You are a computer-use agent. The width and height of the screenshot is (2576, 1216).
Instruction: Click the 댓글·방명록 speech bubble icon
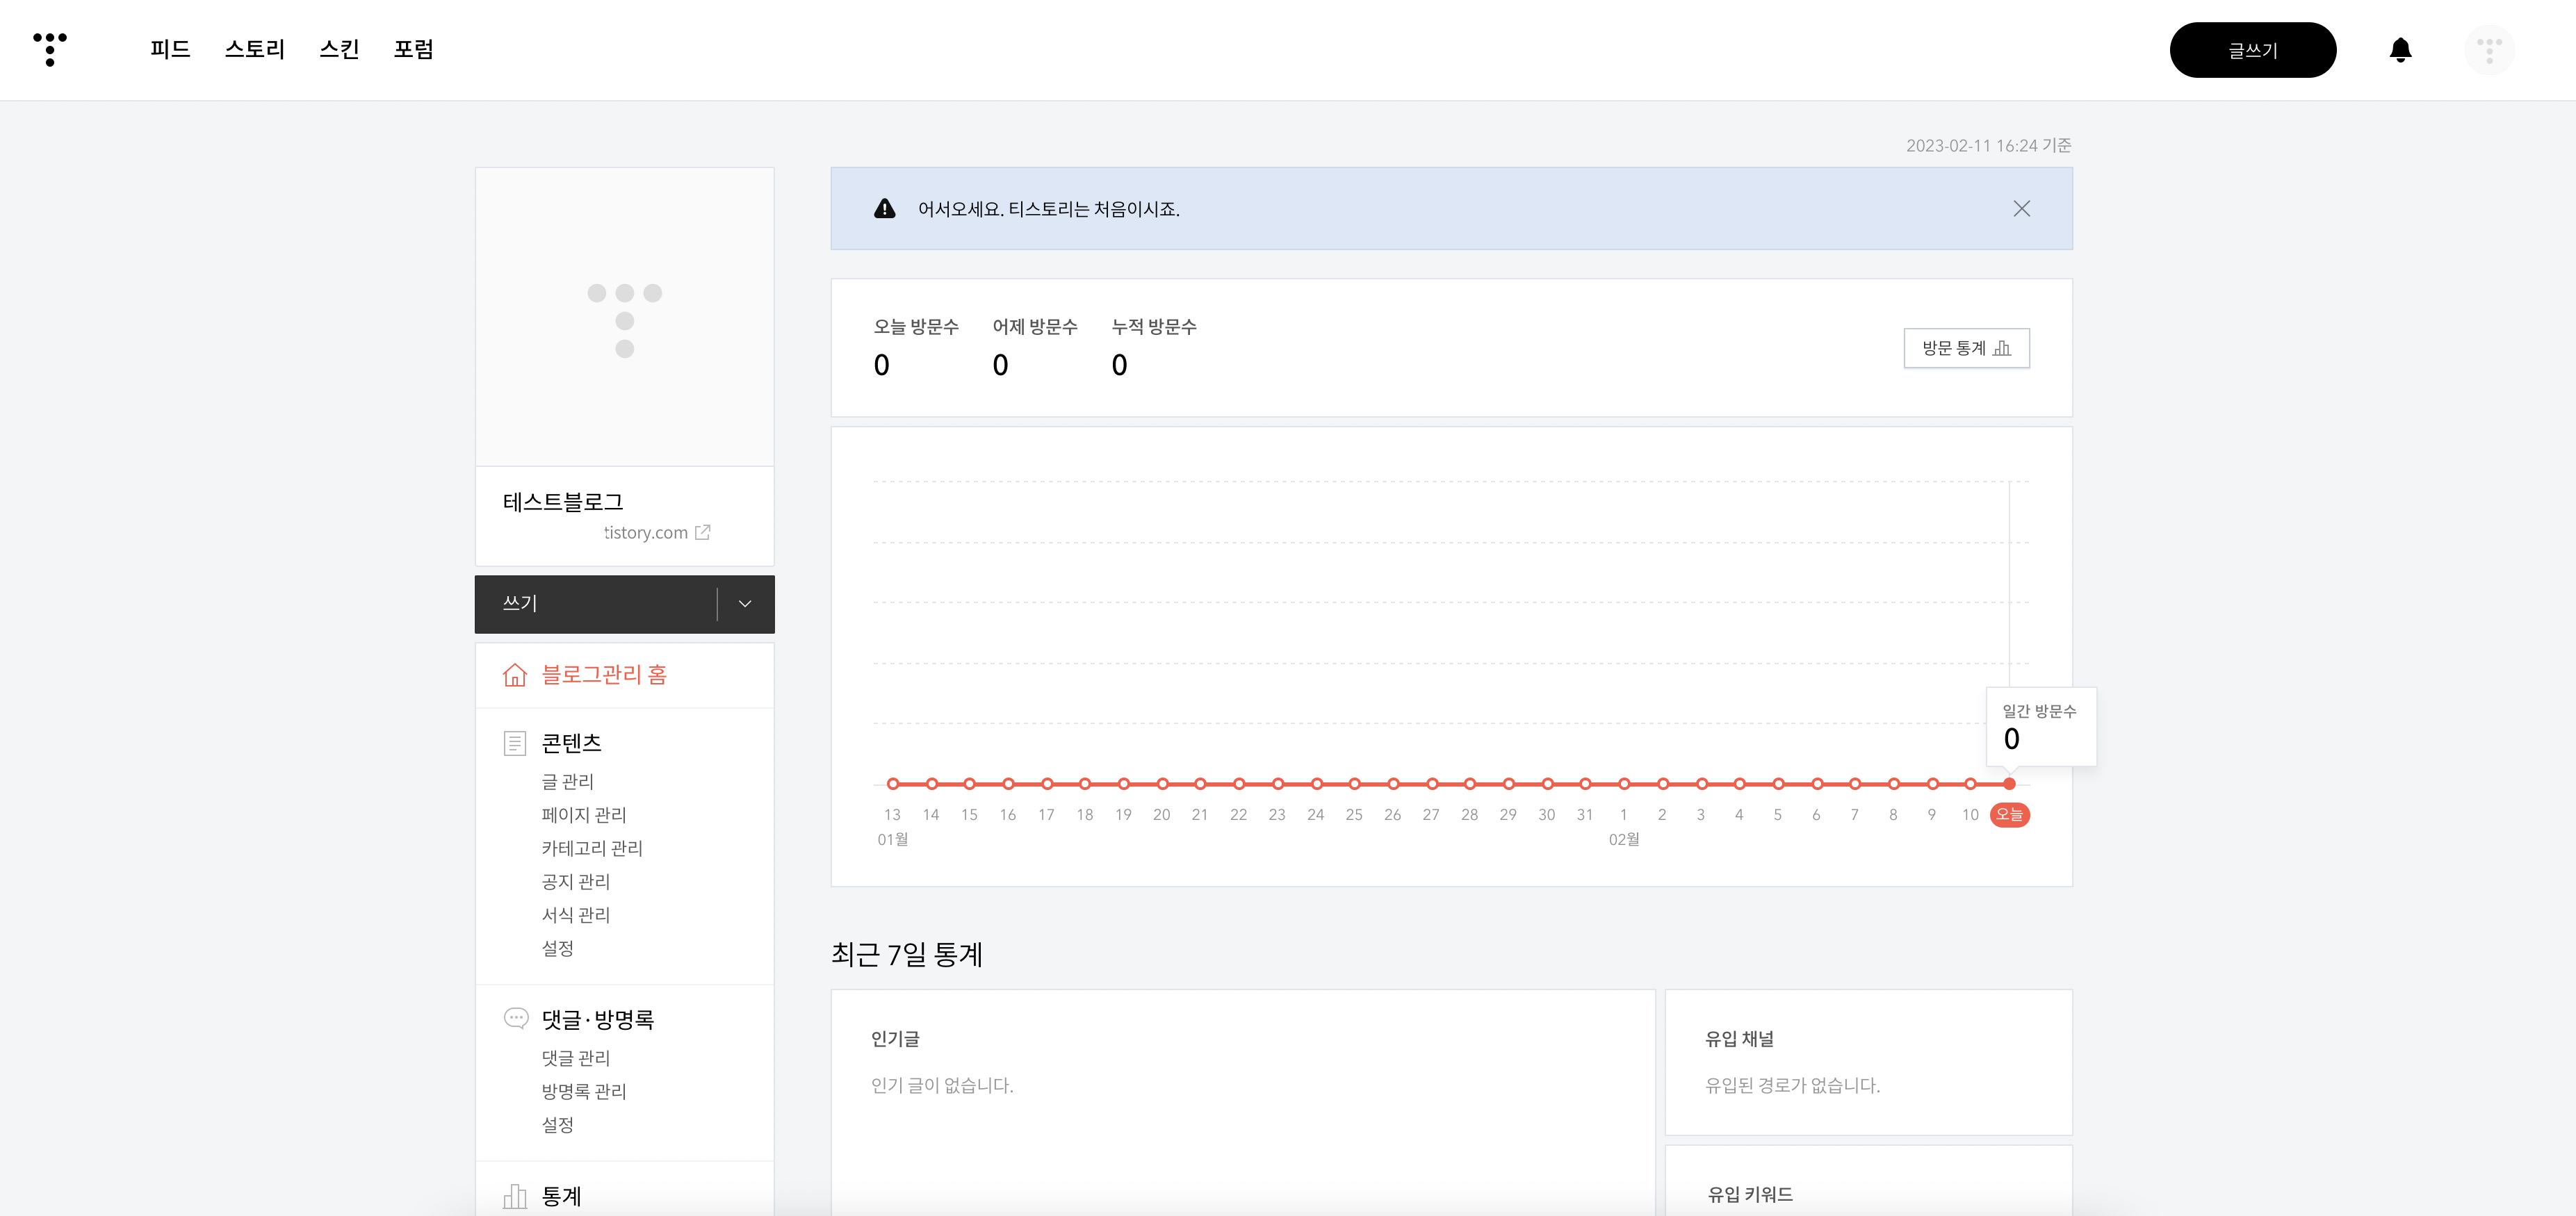pos(516,1019)
